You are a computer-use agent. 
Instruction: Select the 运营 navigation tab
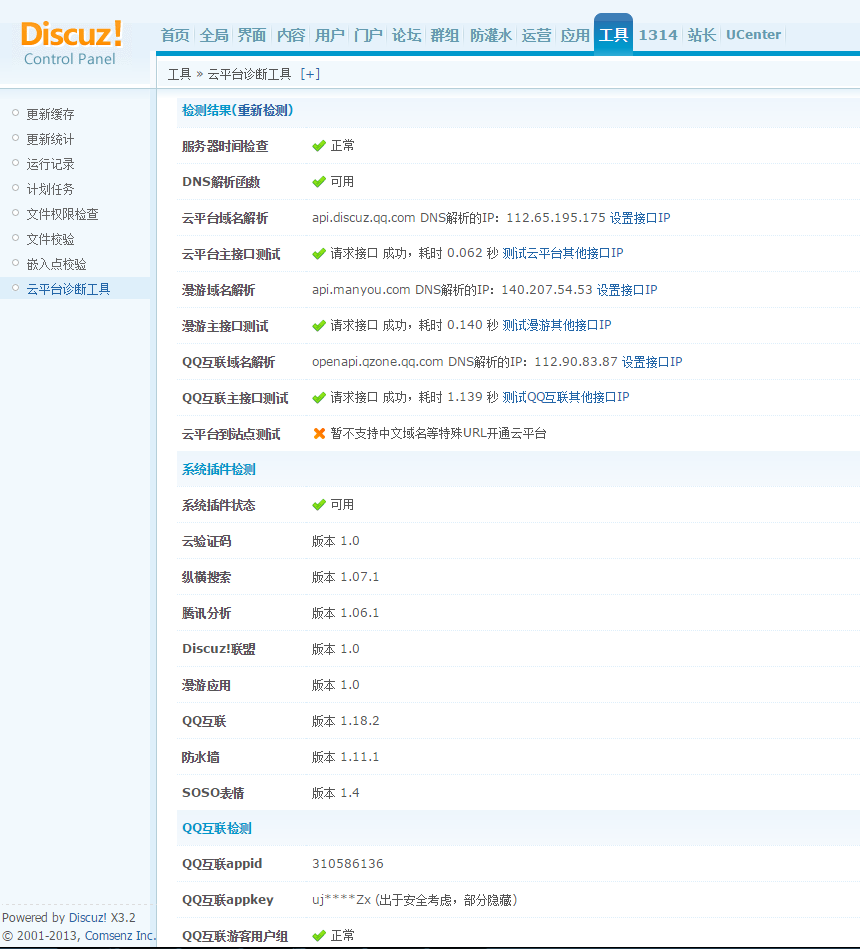pyautogui.click(x=536, y=35)
